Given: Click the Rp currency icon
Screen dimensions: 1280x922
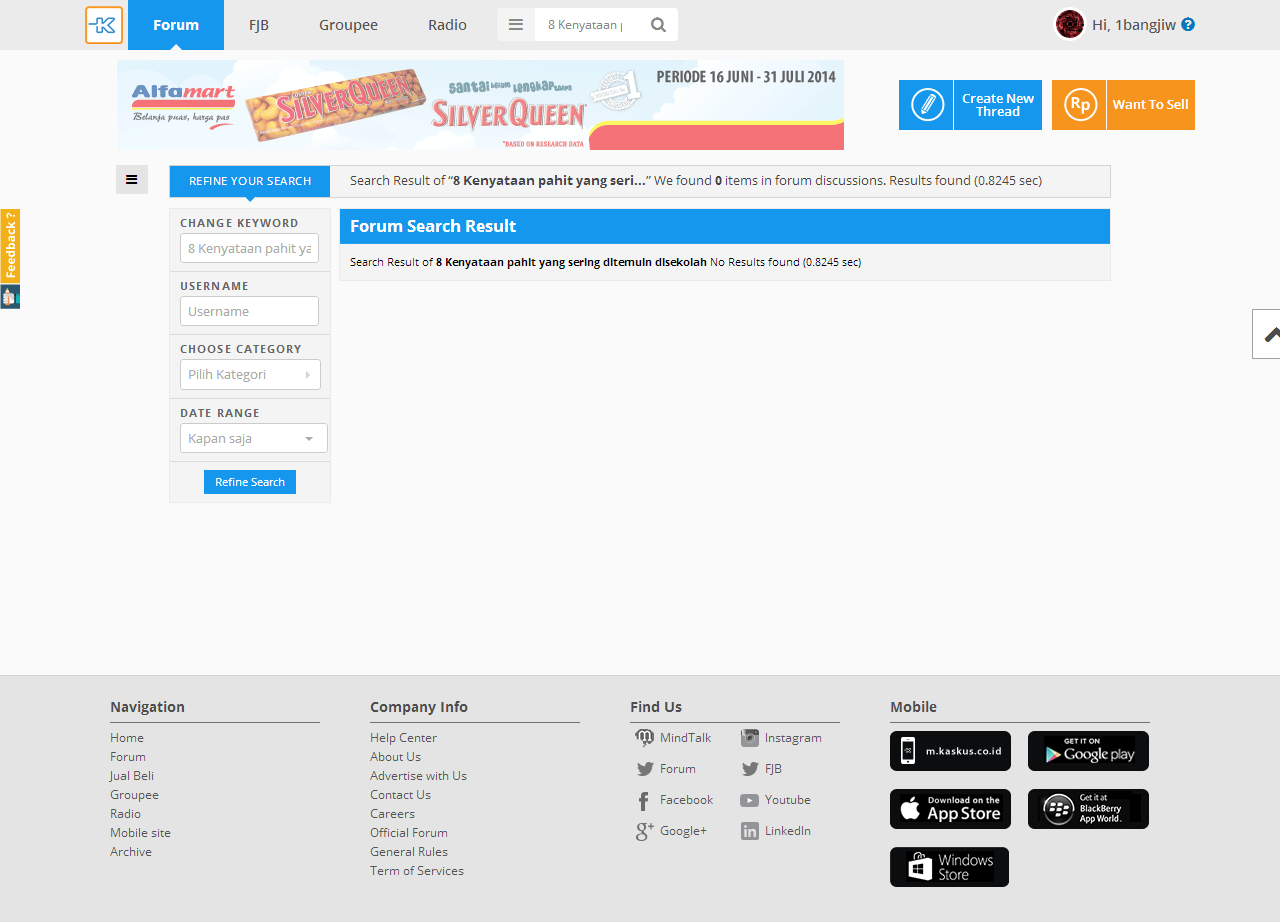Looking at the screenshot, I should pyautogui.click(x=1080, y=105).
